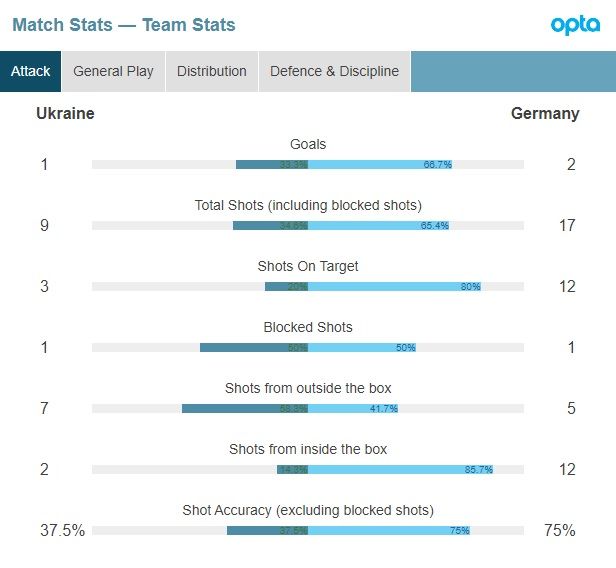Click Ukraine's 50% Blocked Shots bar
Viewport: 616px width, 568px height.
point(254,348)
